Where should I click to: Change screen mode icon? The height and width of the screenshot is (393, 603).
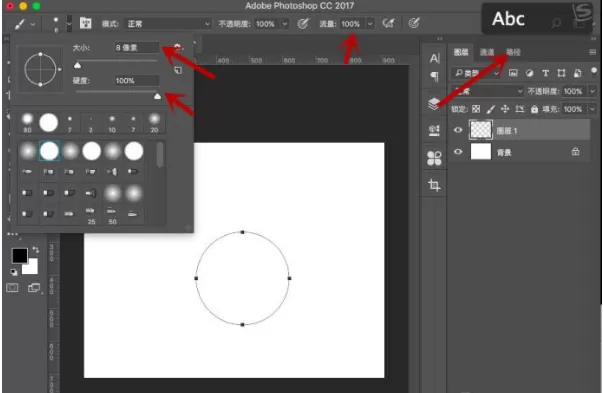pyautogui.click(x=34, y=287)
